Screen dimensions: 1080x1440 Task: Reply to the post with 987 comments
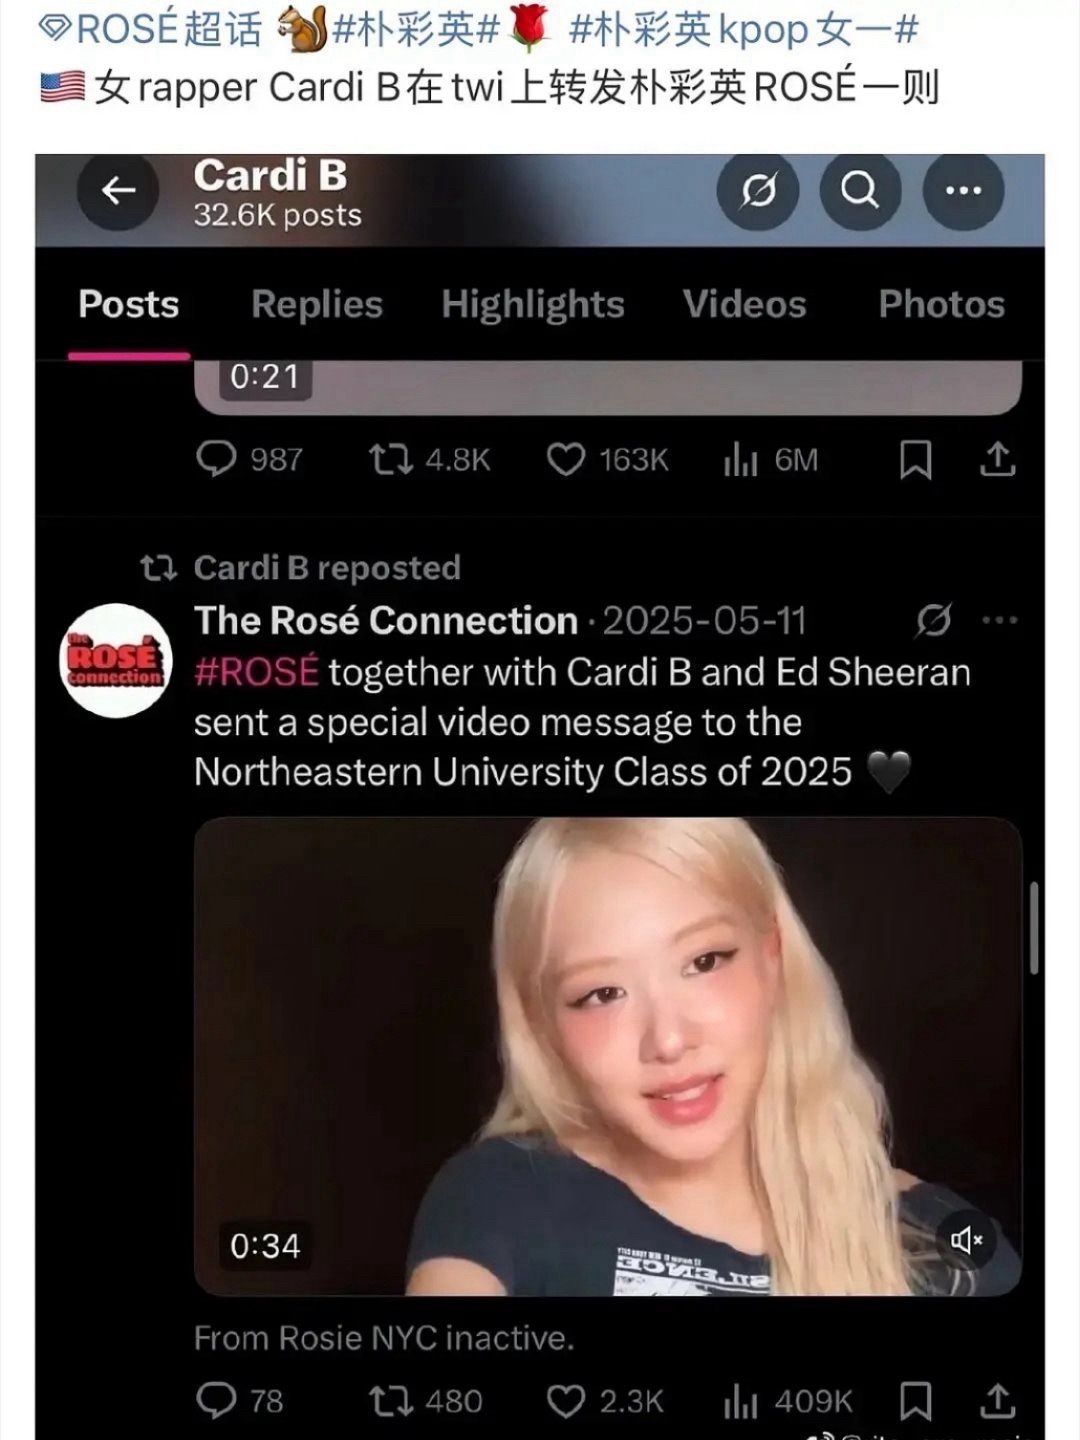click(x=216, y=459)
